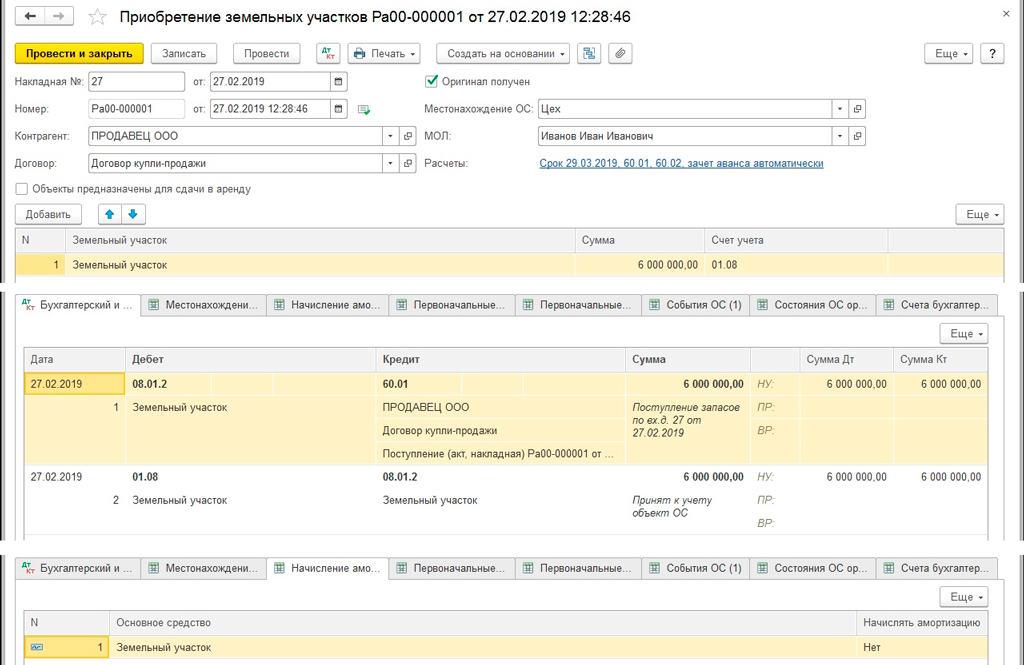Open Местонахождени... tab in upper panel
Image resolution: width=1024 pixels, height=665 pixels.
click(x=204, y=305)
